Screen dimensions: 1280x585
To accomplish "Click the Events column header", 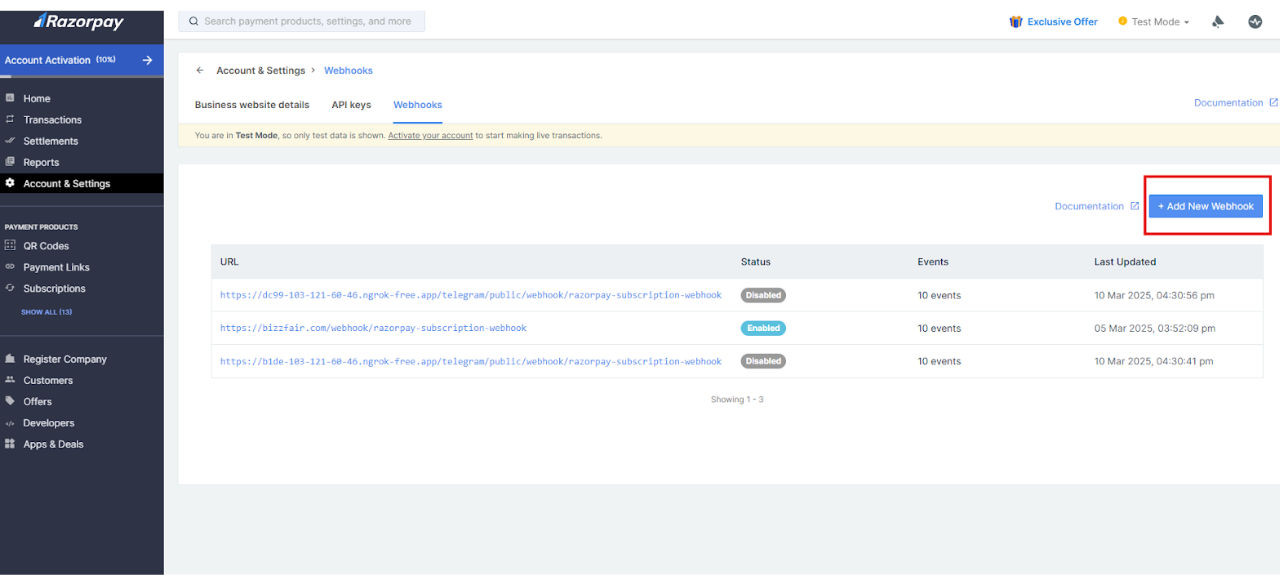I will 933,262.
